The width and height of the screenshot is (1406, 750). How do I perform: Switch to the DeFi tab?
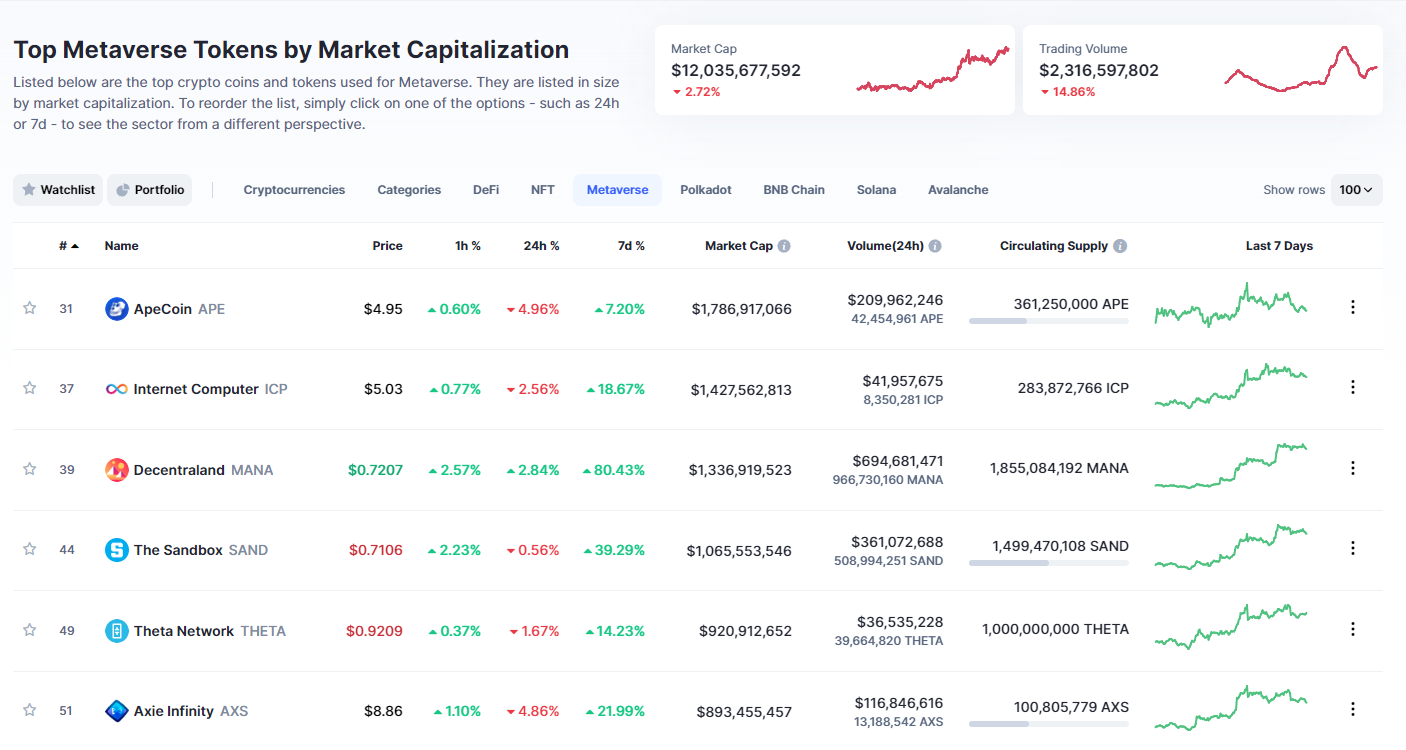486,190
